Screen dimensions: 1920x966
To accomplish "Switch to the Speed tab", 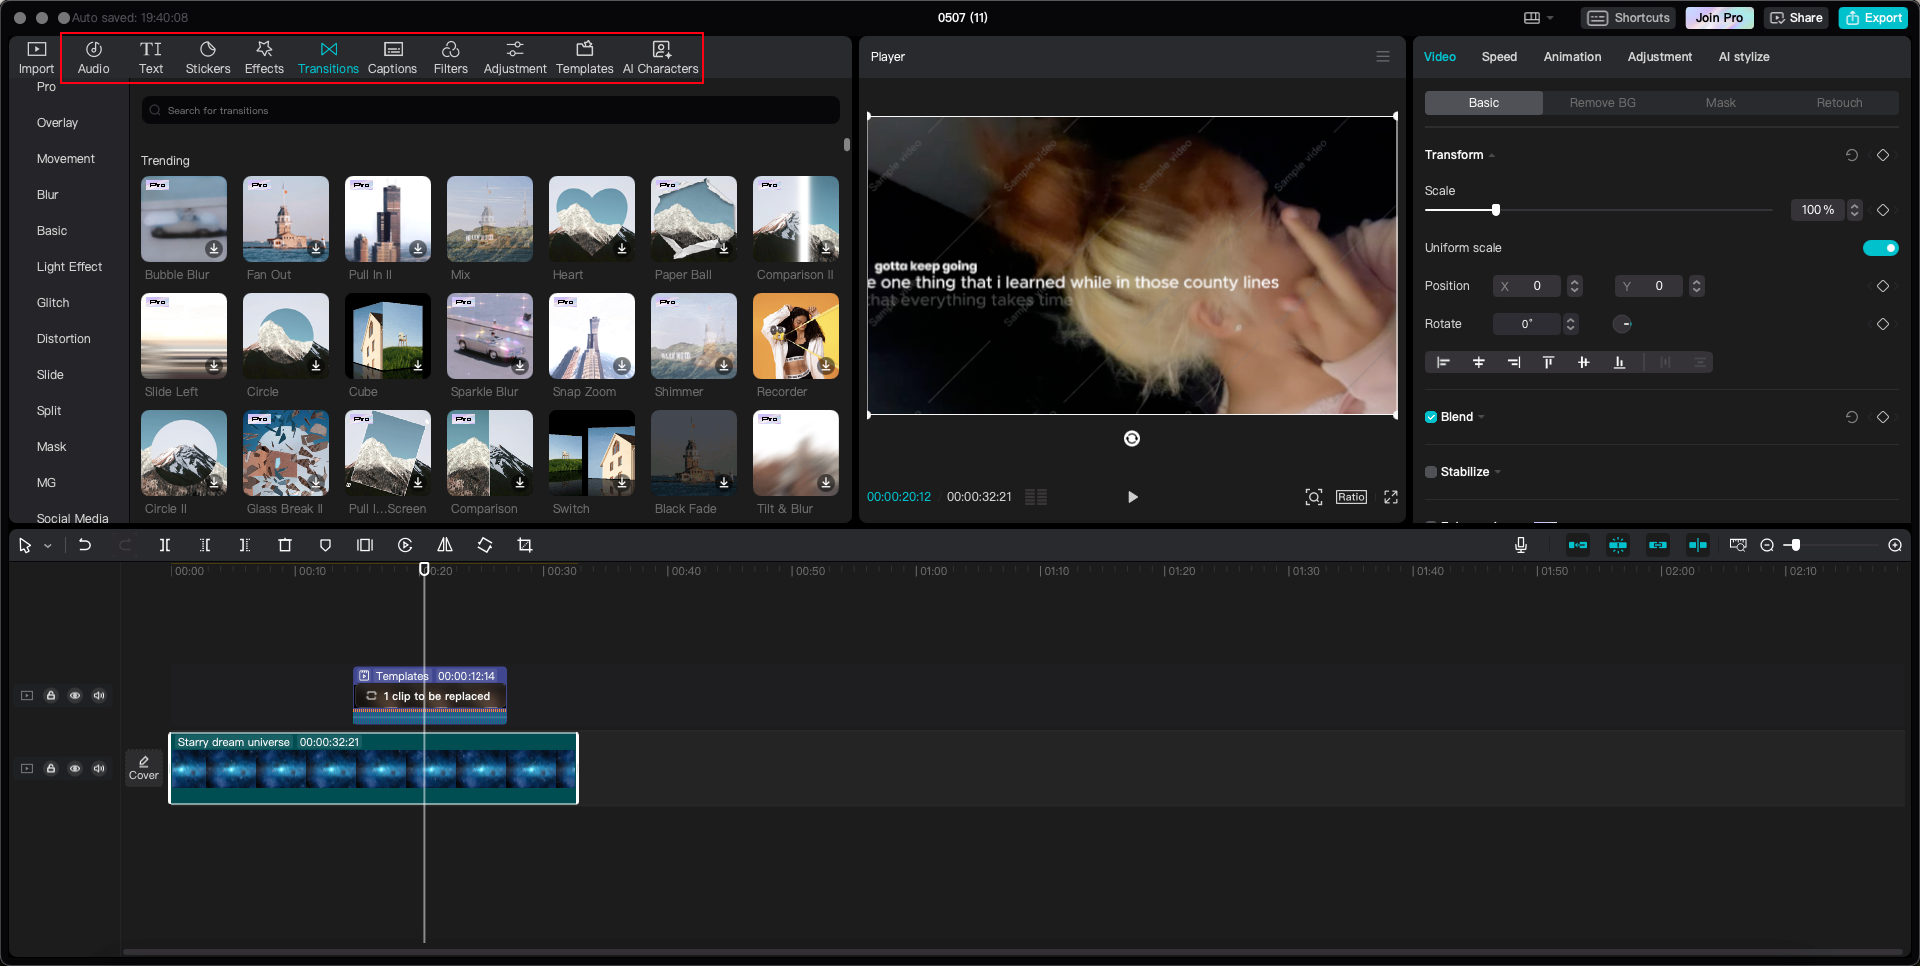I will point(1499,57).
